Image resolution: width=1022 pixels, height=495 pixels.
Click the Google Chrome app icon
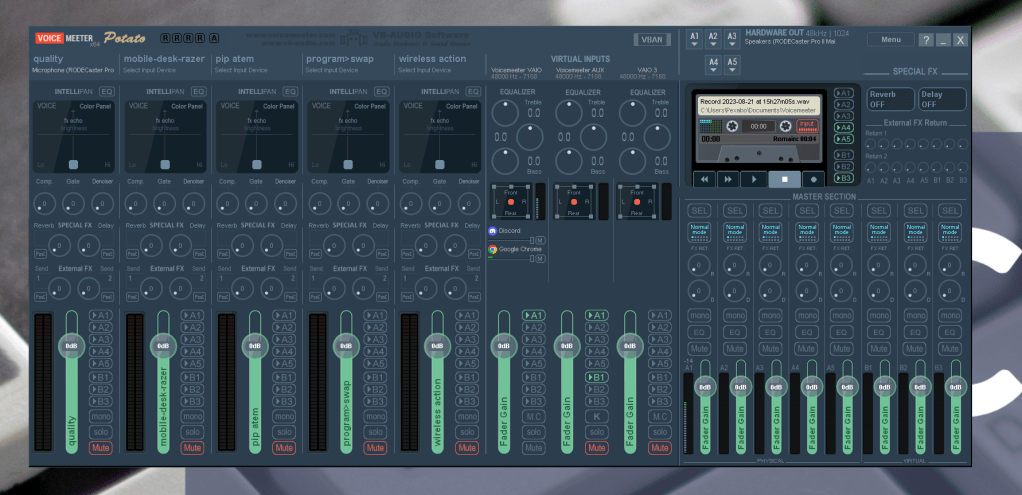coord(493,249)
